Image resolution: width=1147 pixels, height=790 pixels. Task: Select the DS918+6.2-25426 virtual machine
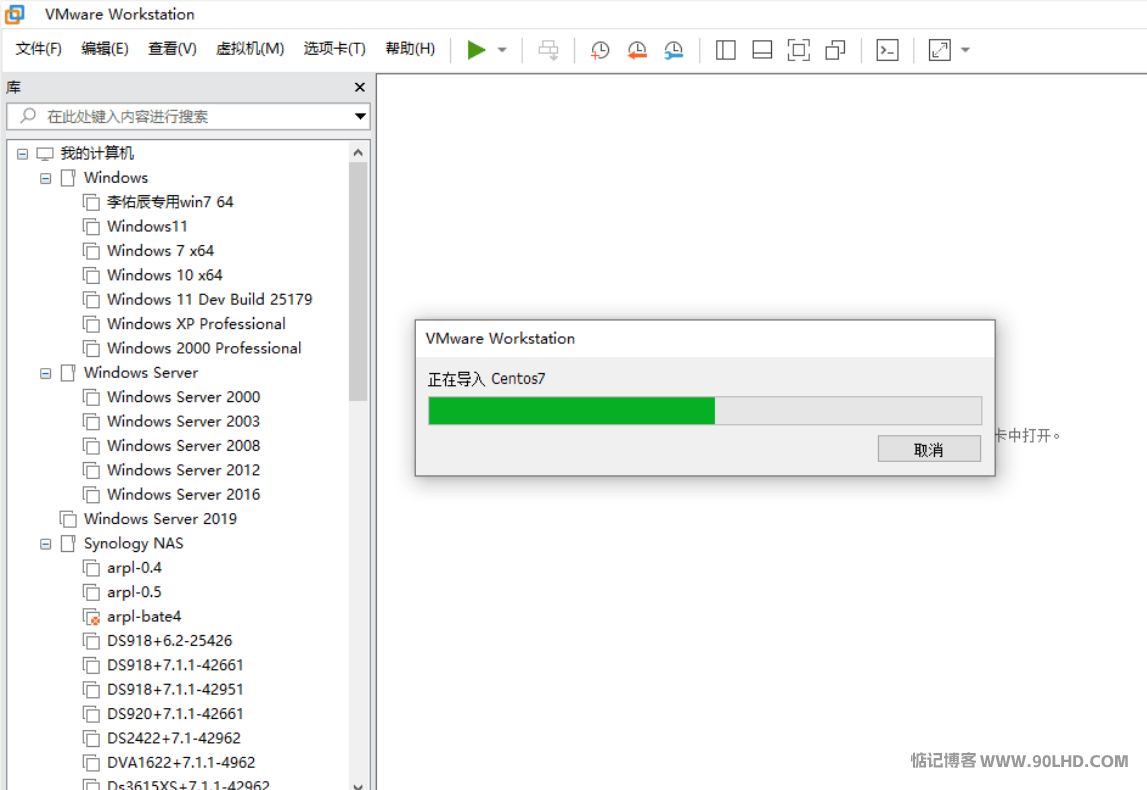click(170, 641)
